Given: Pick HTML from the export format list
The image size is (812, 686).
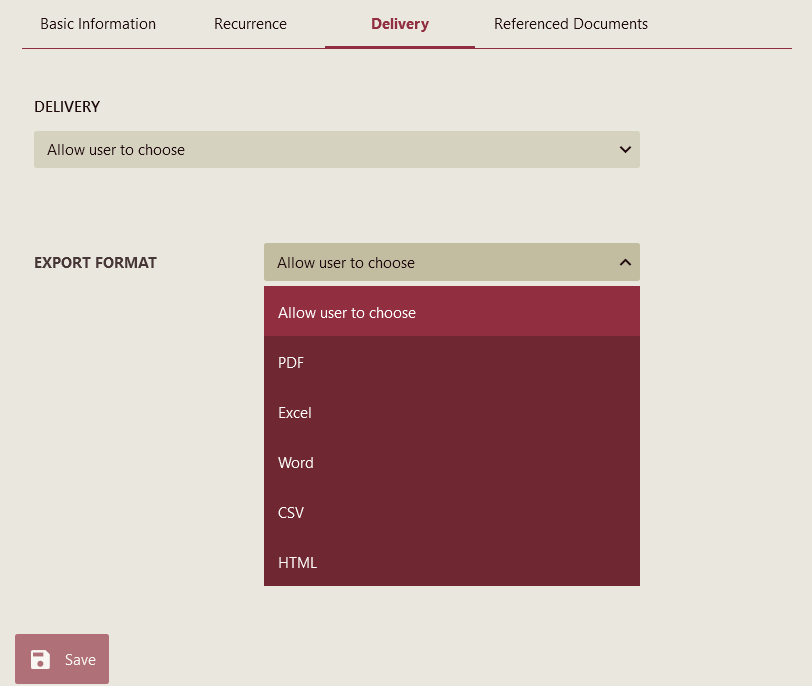Looking at the screenshot, I should tap(451, 562).
